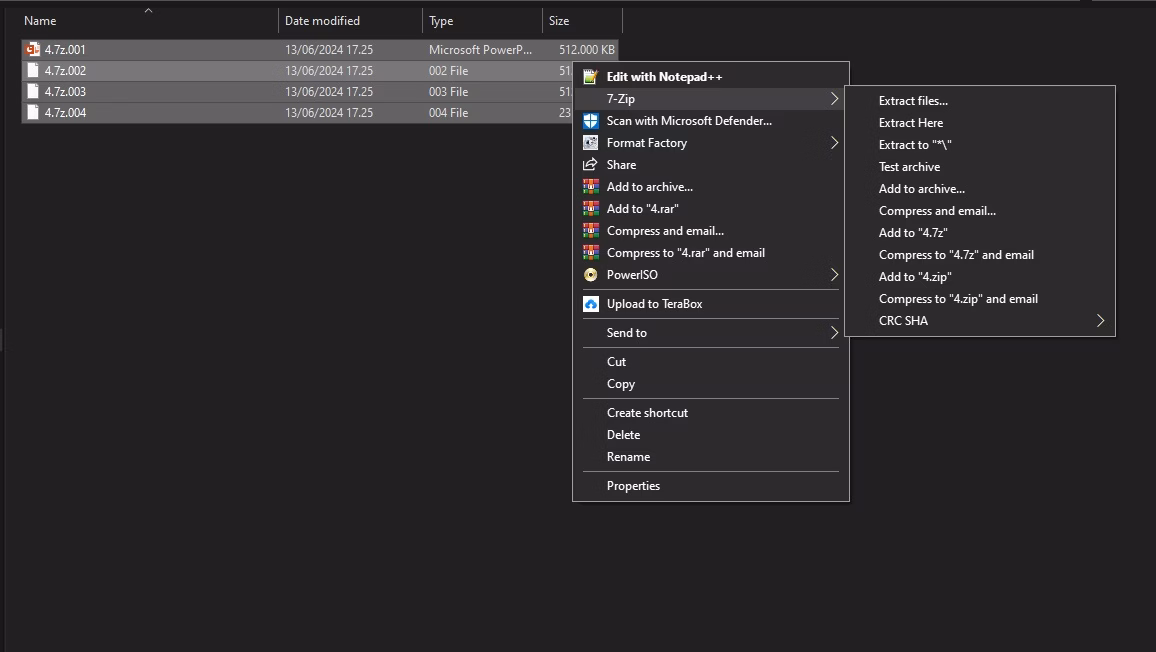The width and height of the screenshot is (1156, 652).
Task: Select file name 4.7z.004
Action: [65, 112]
